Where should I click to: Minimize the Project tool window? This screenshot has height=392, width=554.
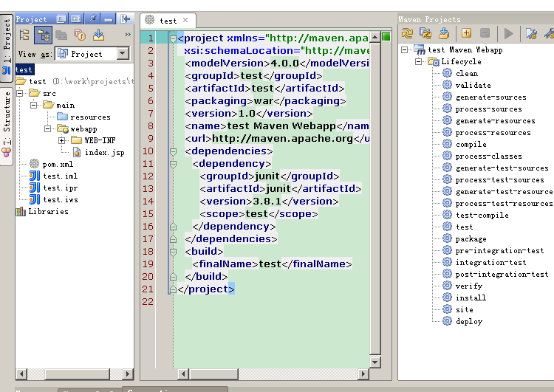pyautogui.click(x=108, y=19)
